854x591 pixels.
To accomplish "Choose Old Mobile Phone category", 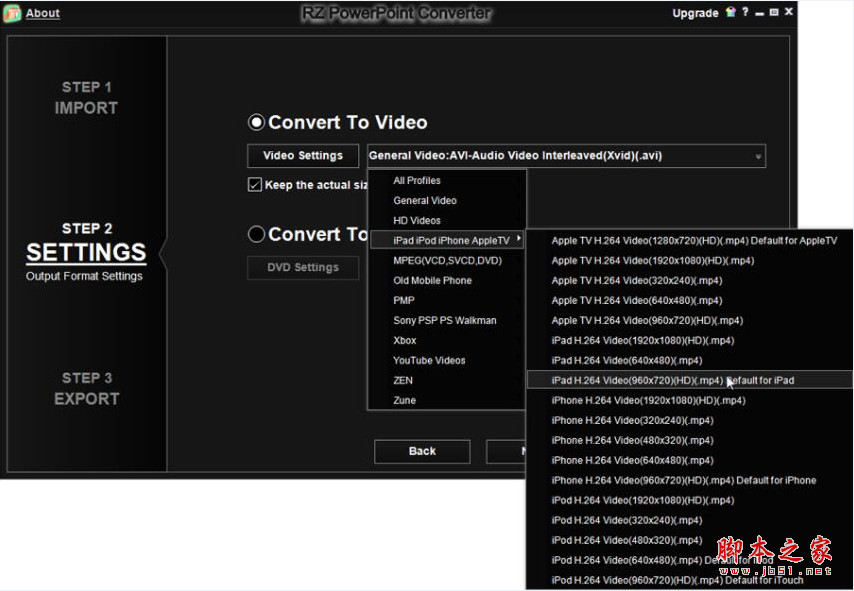I will [447, 281].
